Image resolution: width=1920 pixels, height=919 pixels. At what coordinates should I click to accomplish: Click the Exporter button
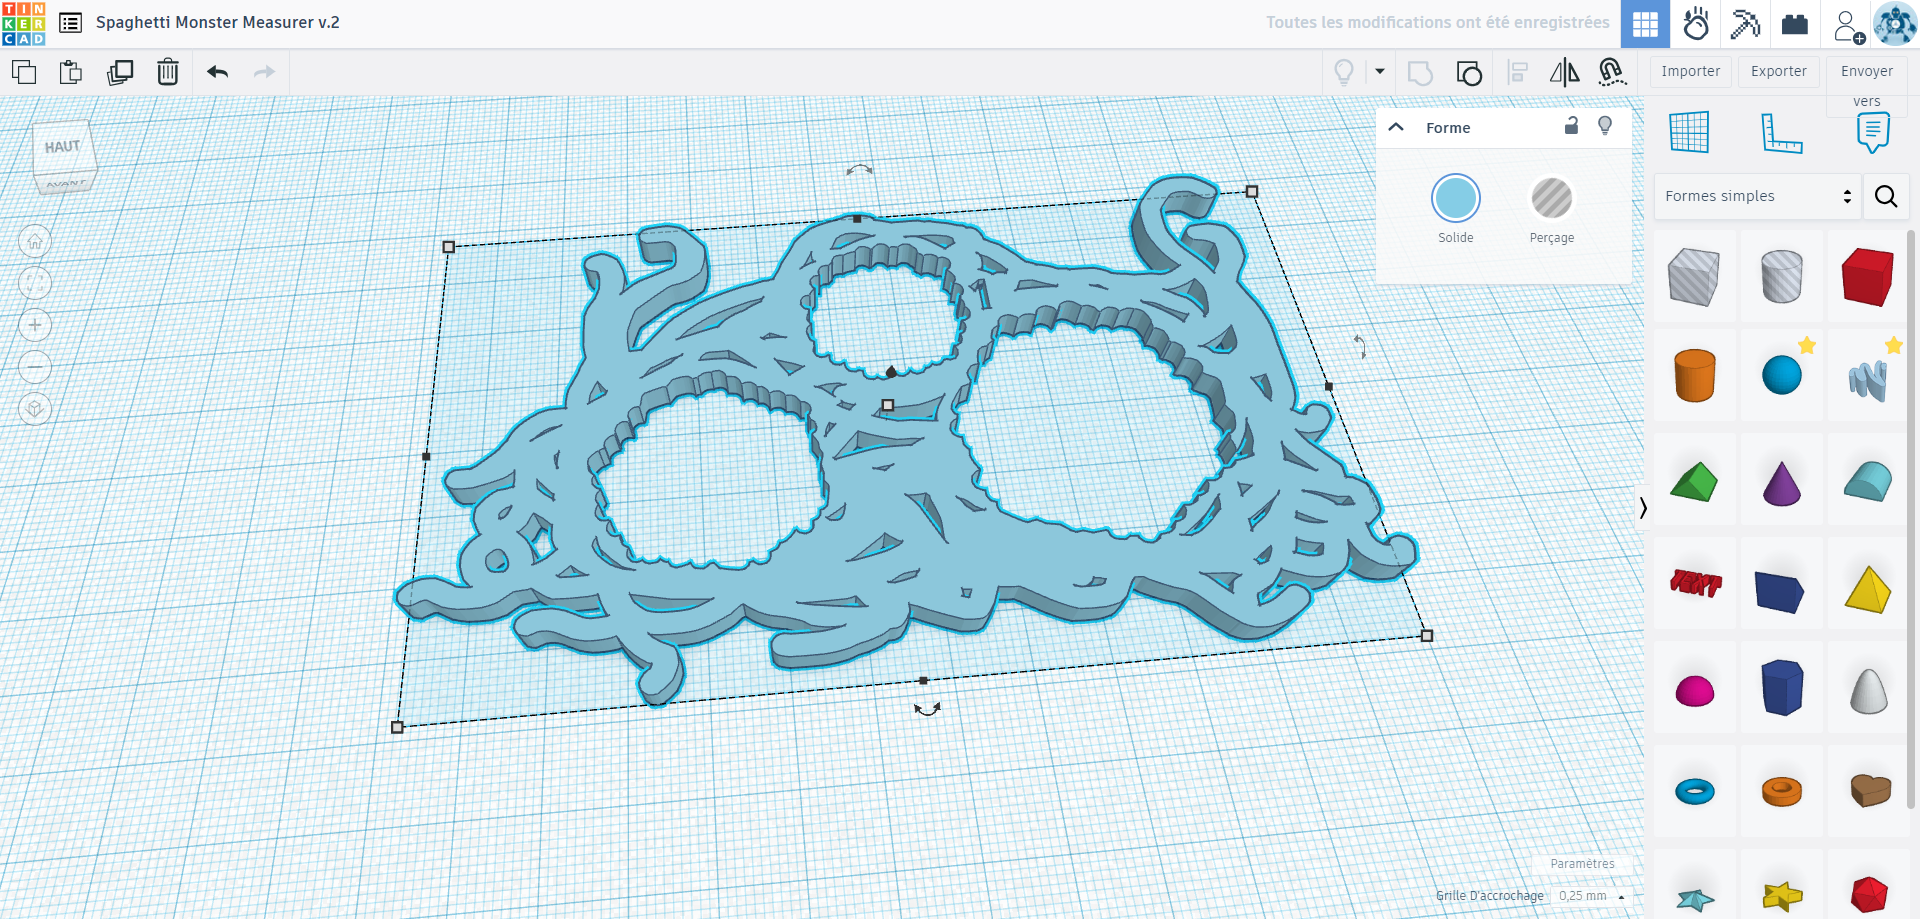[1779, 71]
